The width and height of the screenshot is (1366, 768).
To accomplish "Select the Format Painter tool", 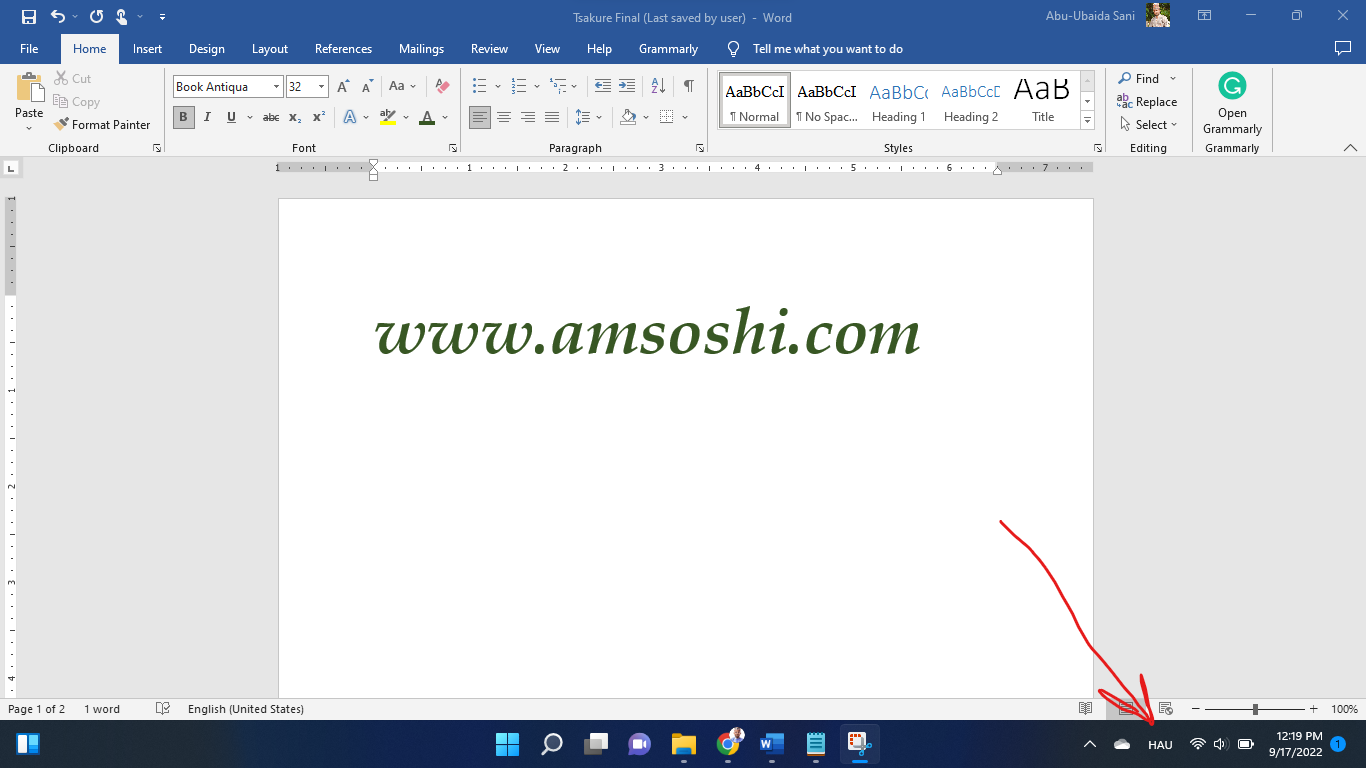I will pyautogui.click(x=101, y=125).
